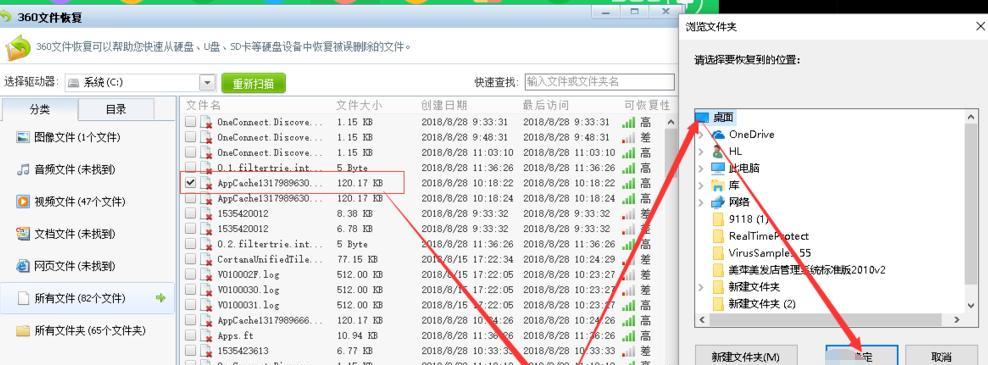Select the HL user icon
Screen dimensions: 988x365
click(x=718, y=151)
